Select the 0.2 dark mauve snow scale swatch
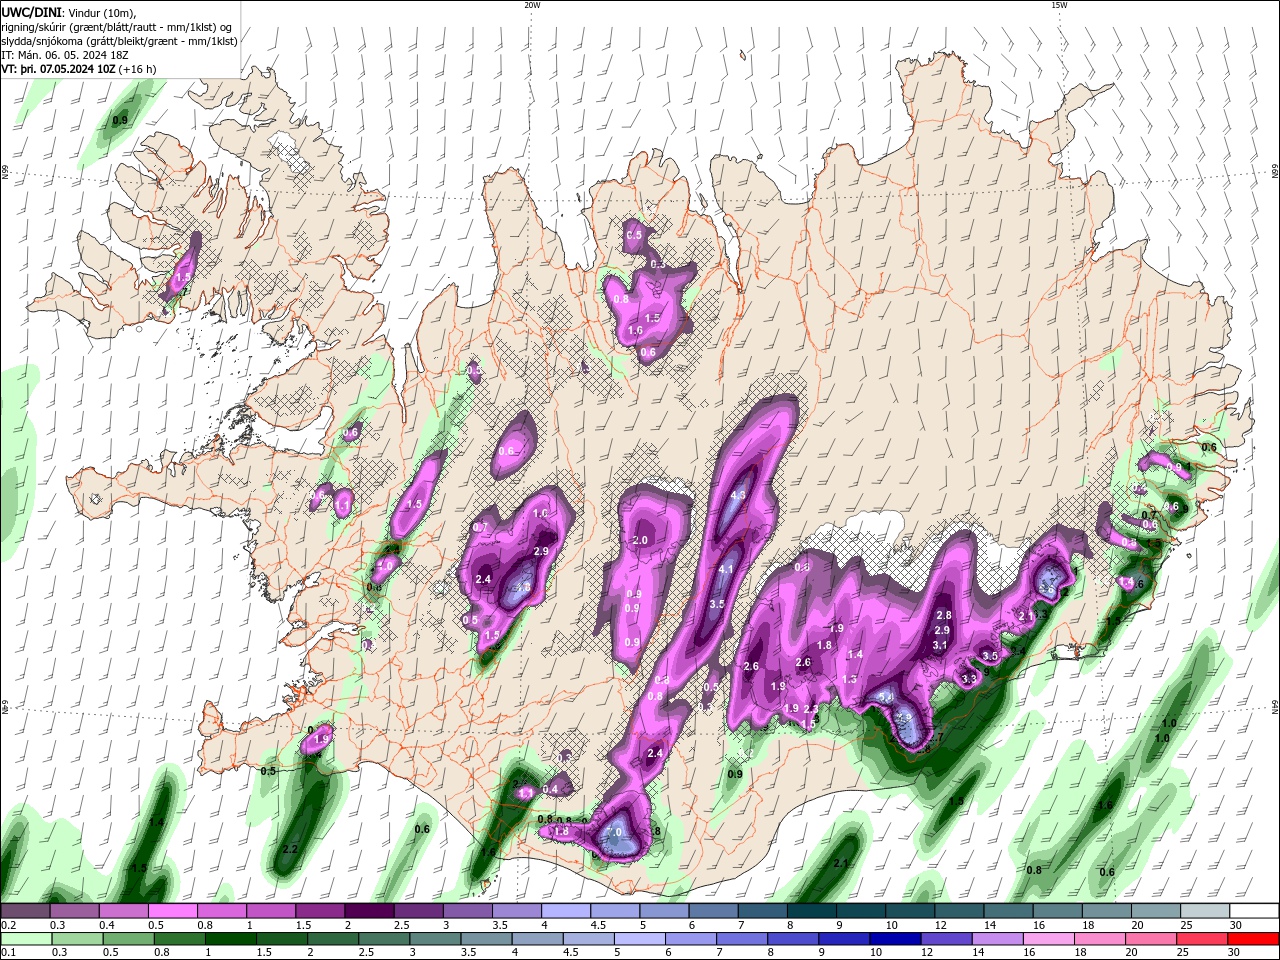The width and height of the screenshot is (1280, 960). coord(26,910)
